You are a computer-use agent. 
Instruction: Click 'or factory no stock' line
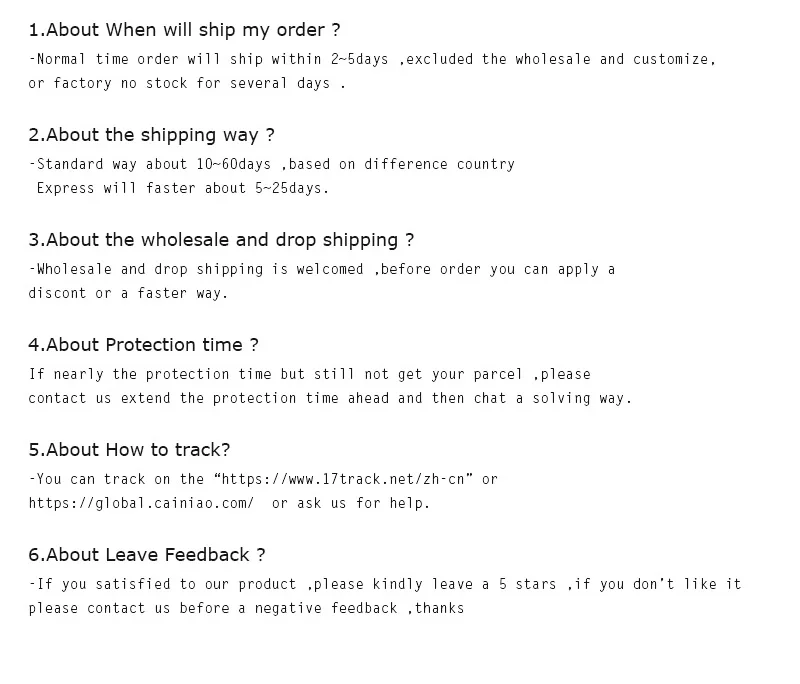pos(186,83)
